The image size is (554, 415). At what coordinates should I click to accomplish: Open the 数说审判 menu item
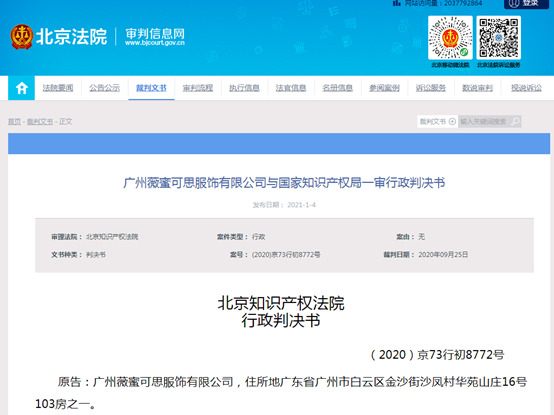(x=478, y=88)
